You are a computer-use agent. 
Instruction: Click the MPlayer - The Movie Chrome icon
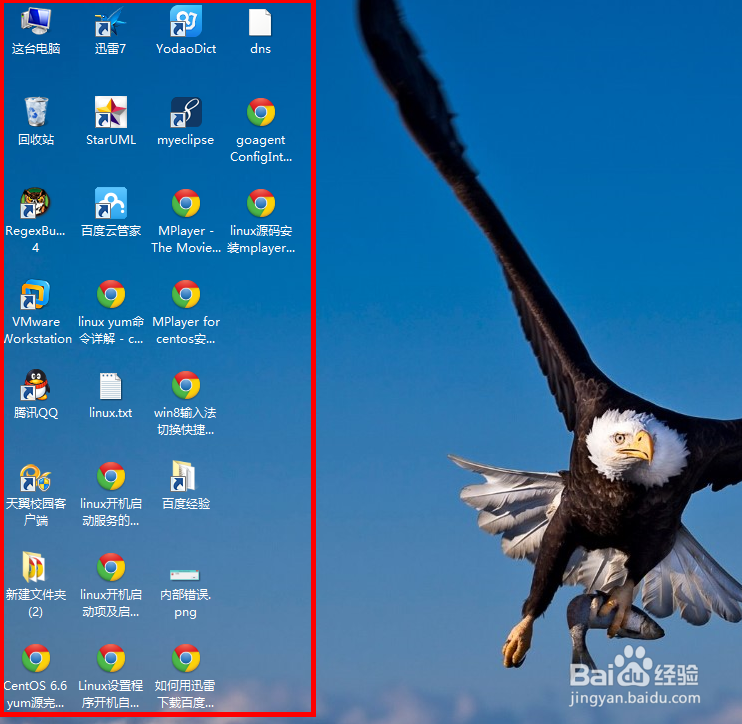tap(186, 203)
